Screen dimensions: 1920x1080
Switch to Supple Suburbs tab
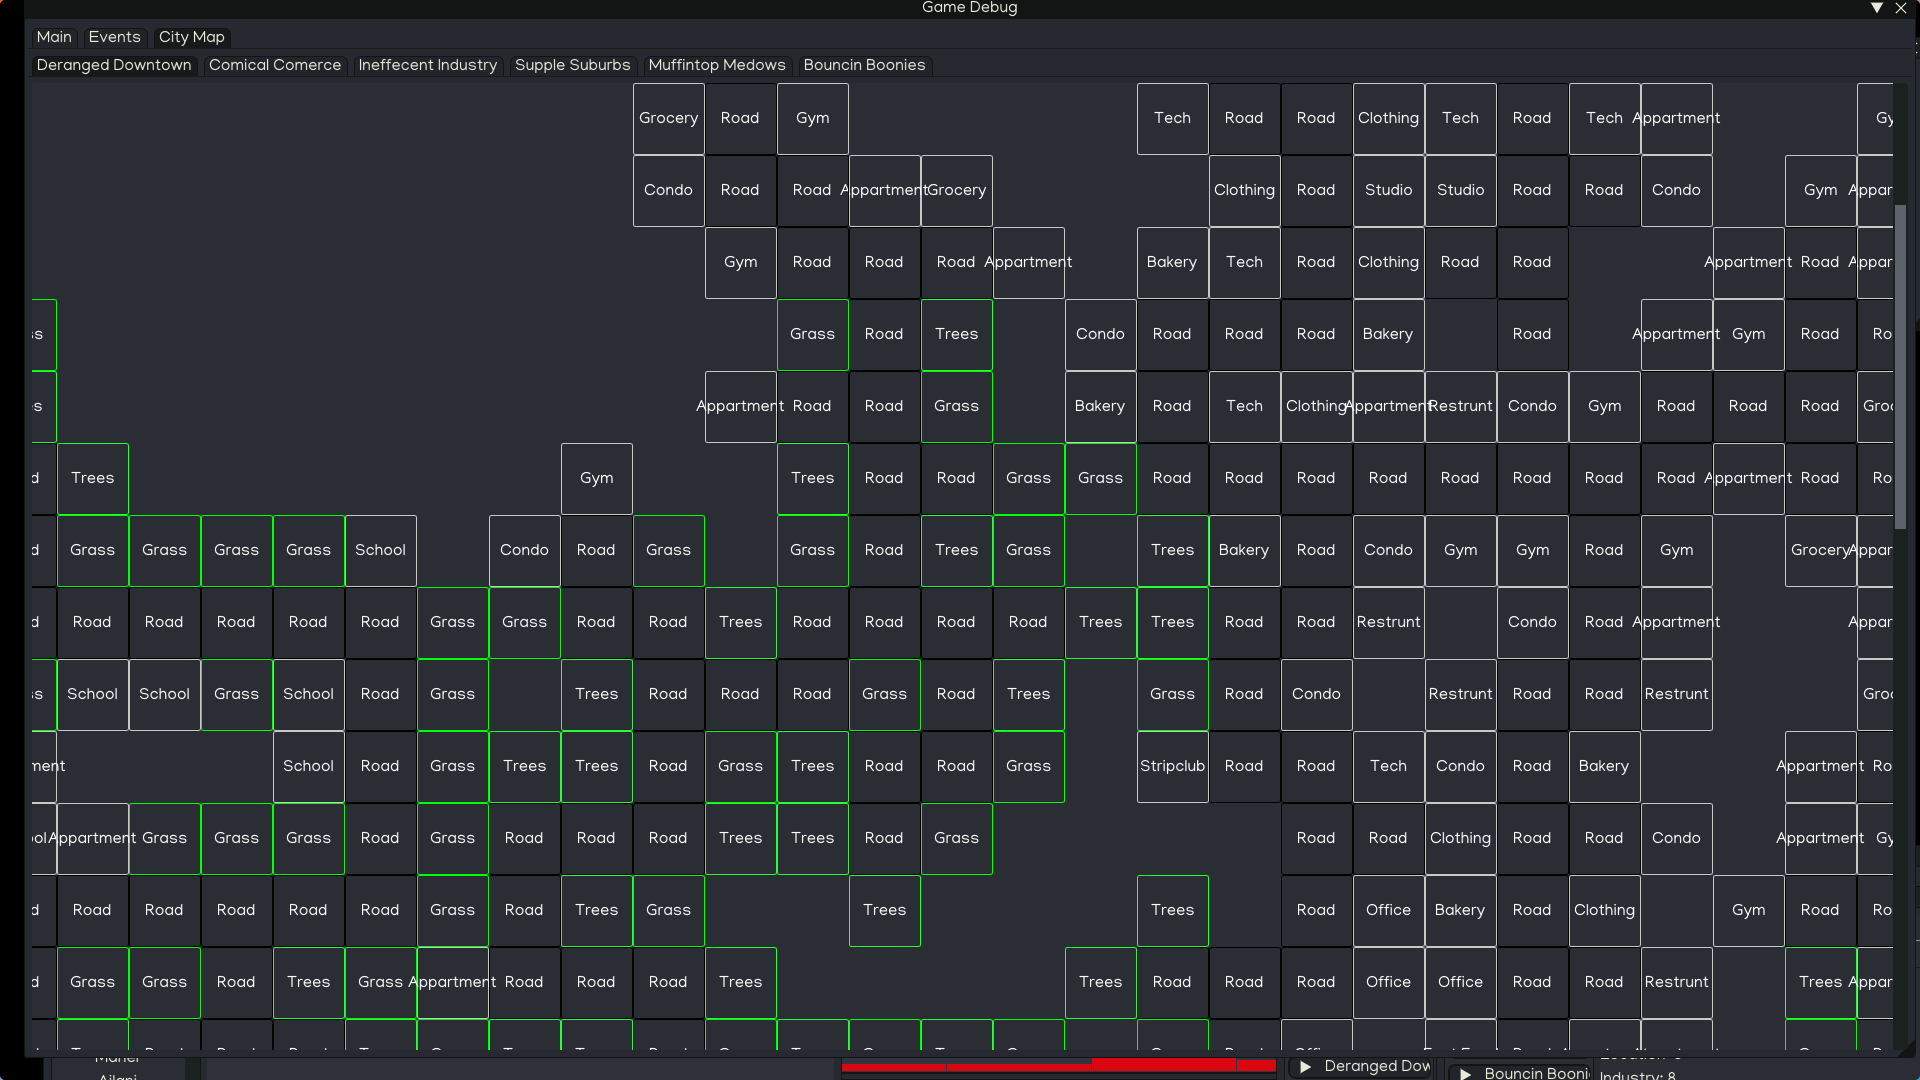(x=572, y=65)
